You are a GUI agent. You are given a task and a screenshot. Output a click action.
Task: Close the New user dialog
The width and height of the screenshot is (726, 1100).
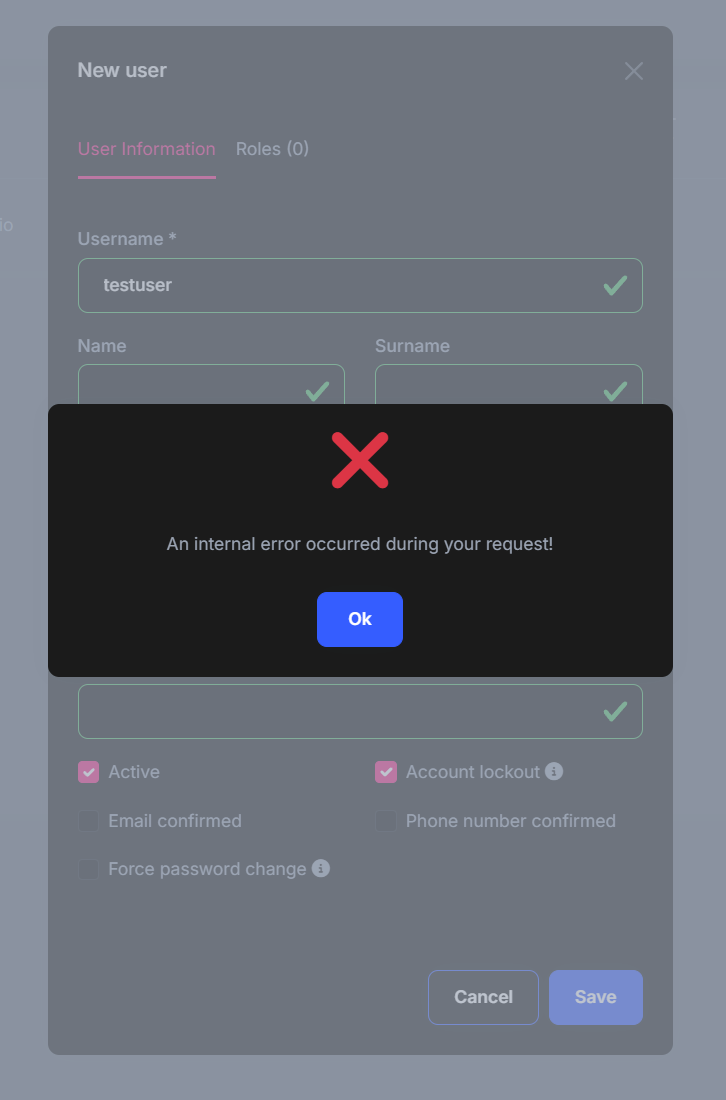(x=634, y=71)
